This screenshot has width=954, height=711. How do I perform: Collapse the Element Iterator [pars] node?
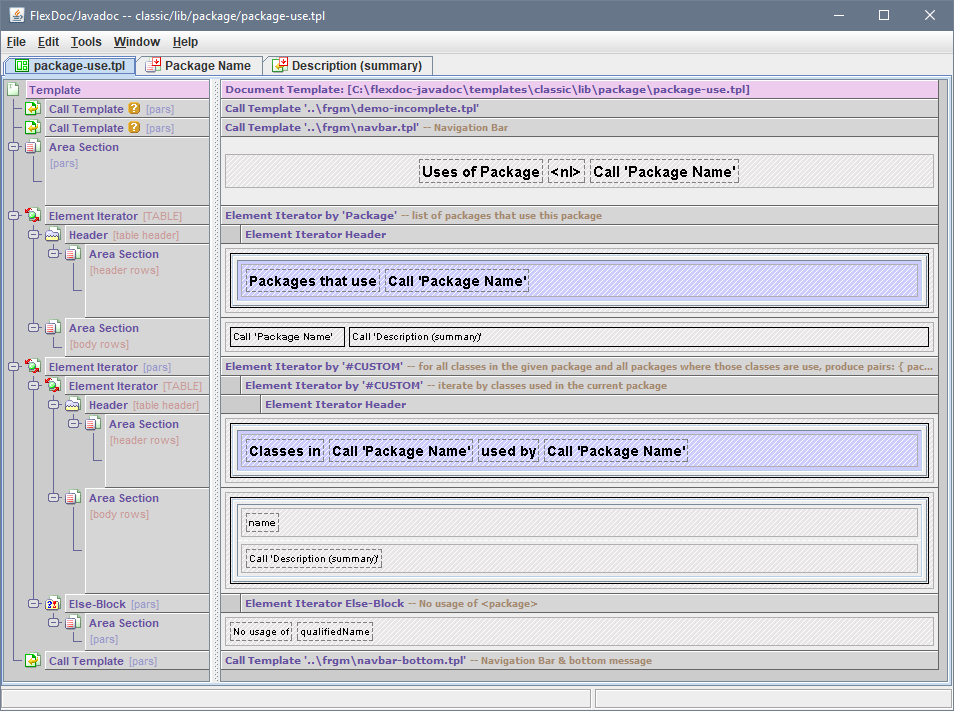point(13,367)
